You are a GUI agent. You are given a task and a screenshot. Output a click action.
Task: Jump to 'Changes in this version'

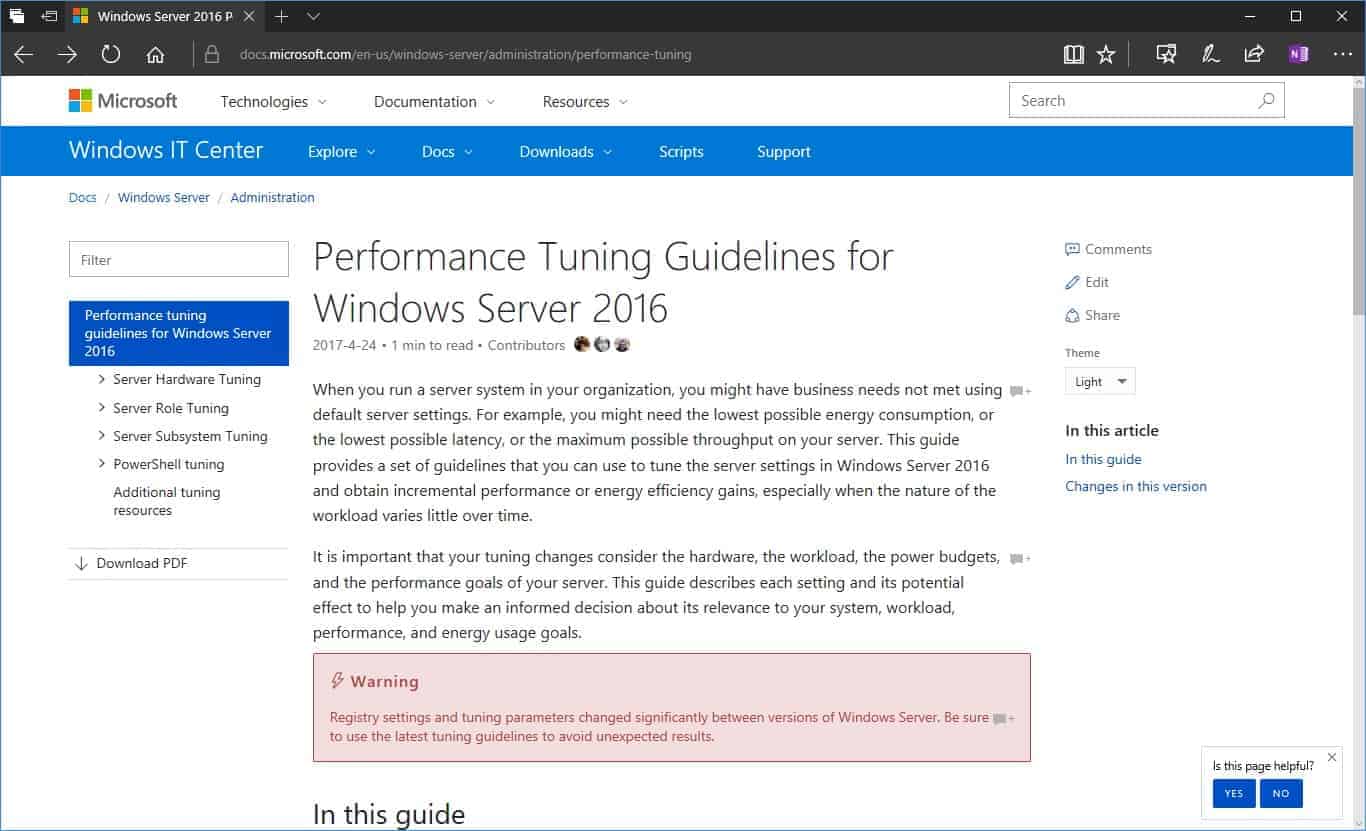(1136, 486)
